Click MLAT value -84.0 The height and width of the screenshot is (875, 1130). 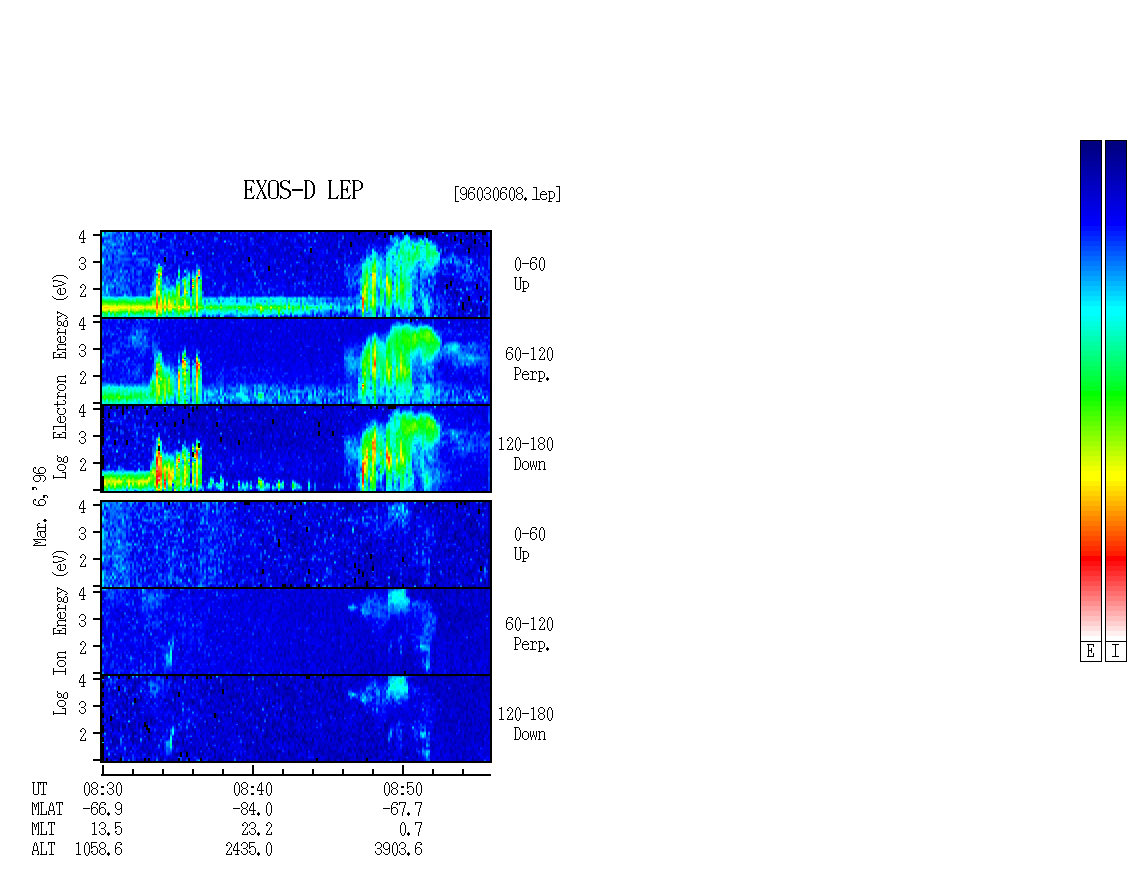pos(252,809)
